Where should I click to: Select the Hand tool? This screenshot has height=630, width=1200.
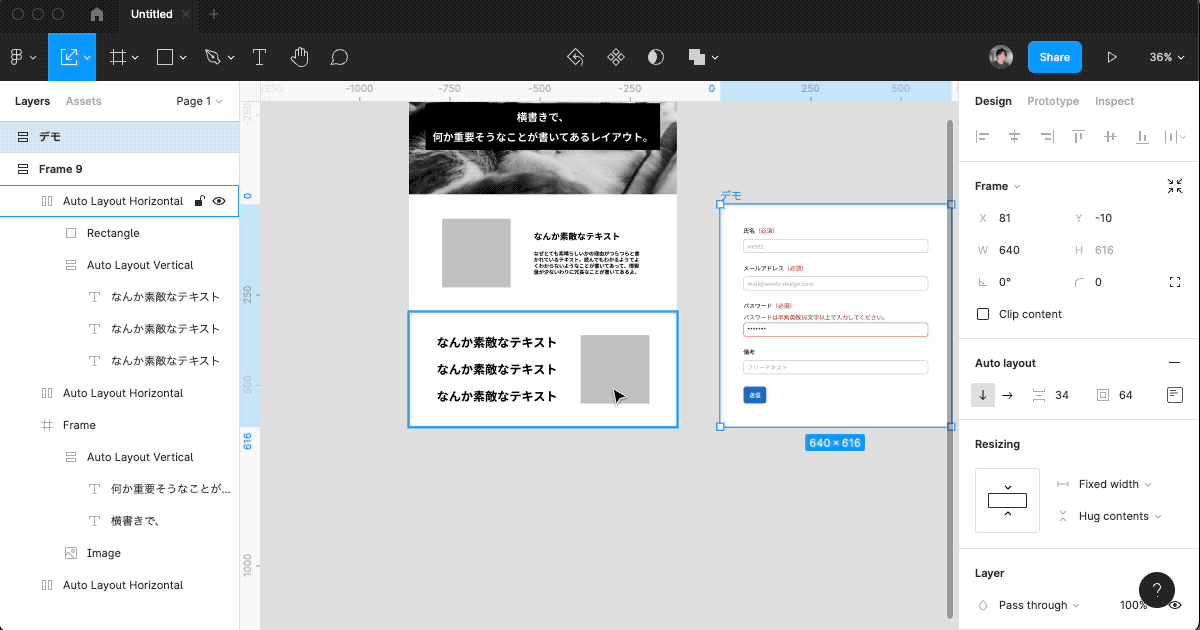pyautogui.click(x=299, y=57)
